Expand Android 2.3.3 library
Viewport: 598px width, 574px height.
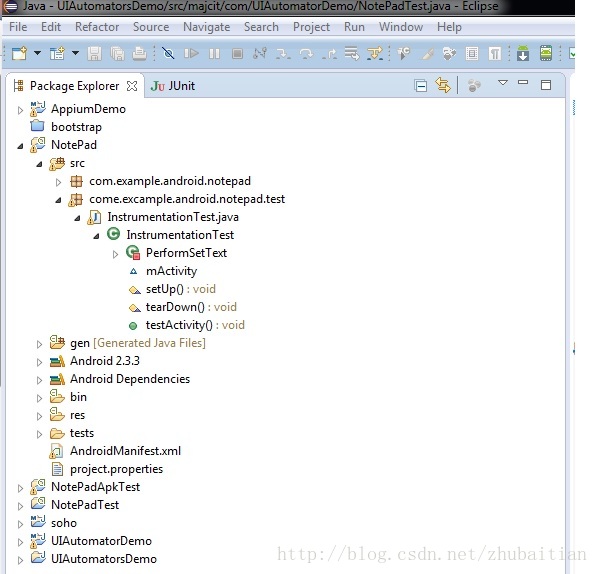coord(39,362)
